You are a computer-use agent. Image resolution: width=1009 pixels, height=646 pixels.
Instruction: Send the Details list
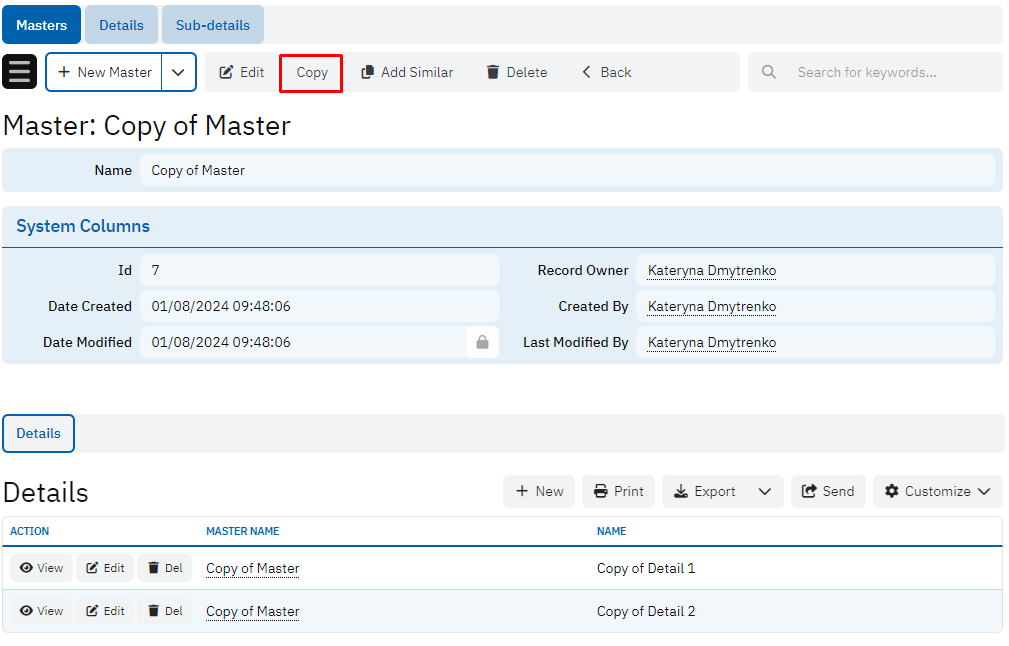[828, 491]
